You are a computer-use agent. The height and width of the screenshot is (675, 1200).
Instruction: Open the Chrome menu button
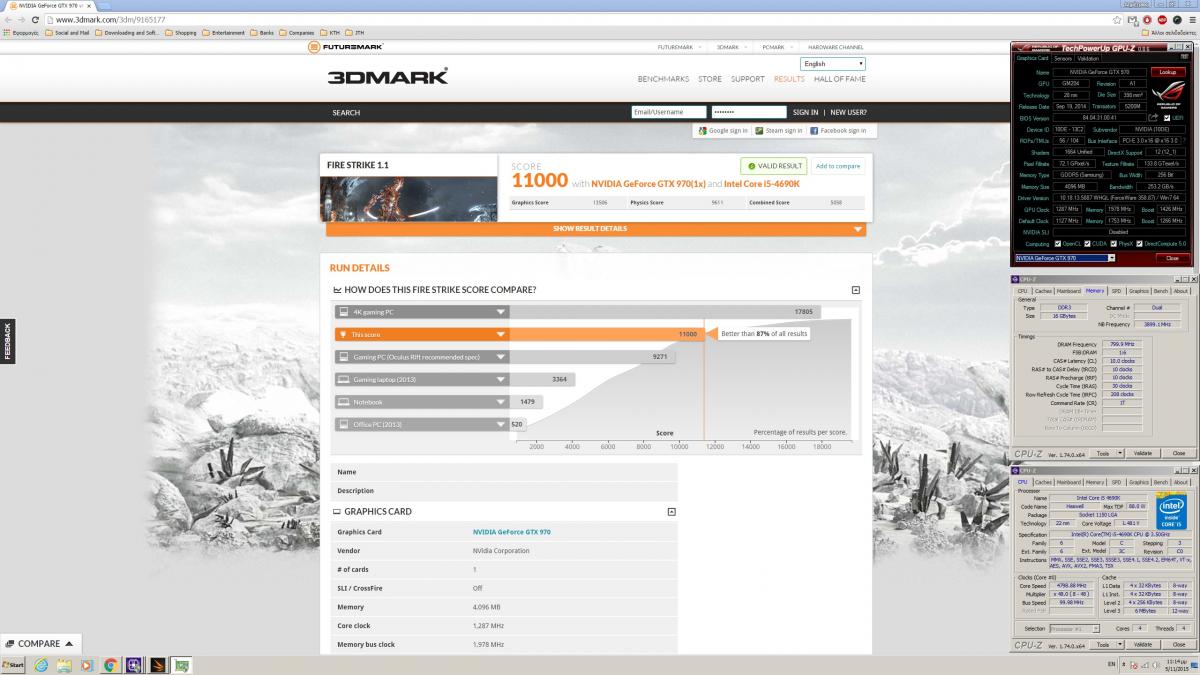point(1191,19)
